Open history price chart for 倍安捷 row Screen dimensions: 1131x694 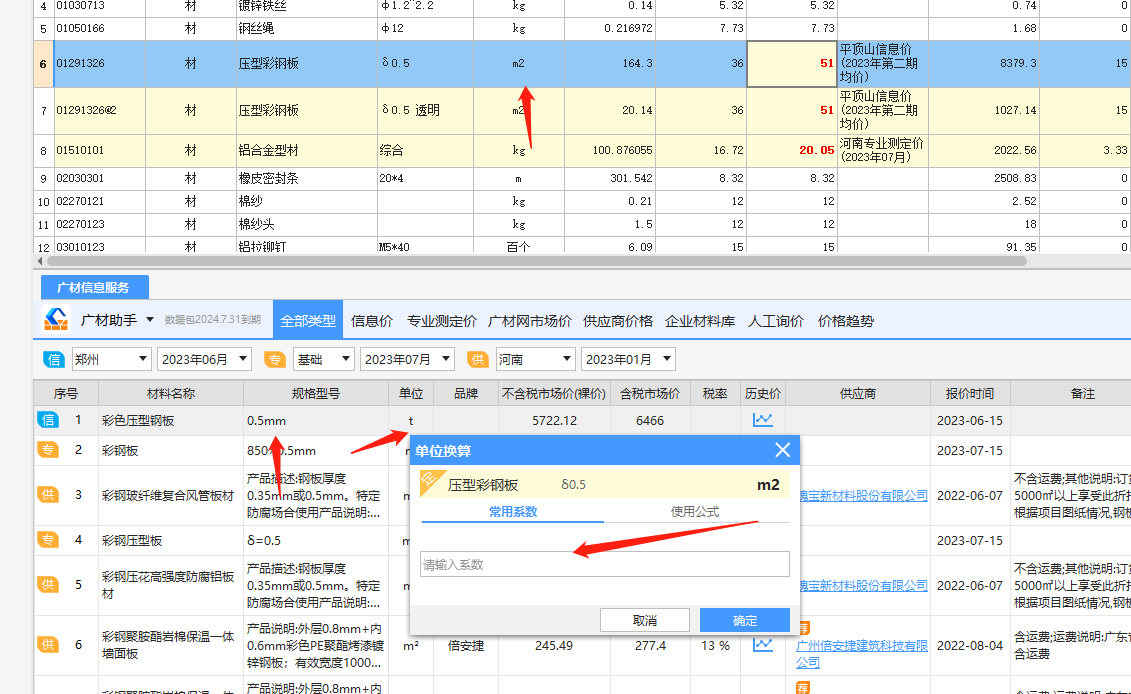tap(762, 645)
